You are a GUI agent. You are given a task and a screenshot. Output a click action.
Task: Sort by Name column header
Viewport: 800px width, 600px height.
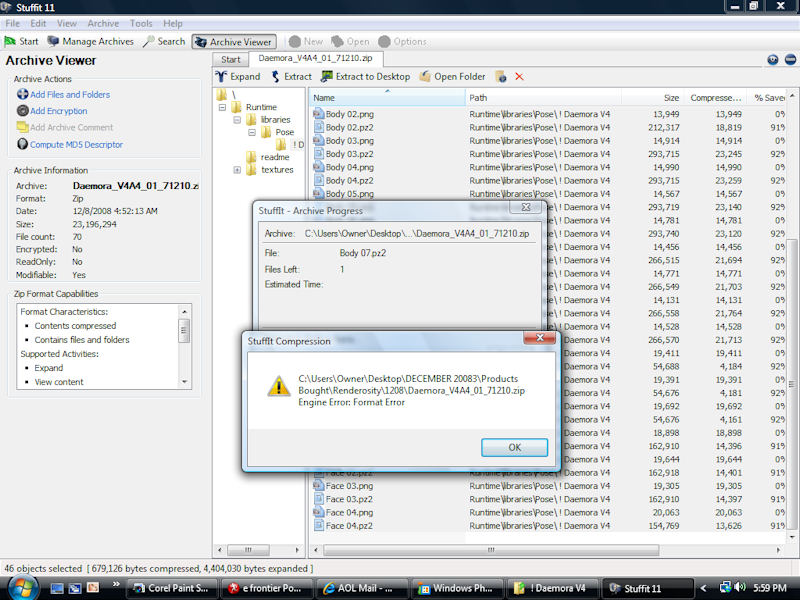387,97
